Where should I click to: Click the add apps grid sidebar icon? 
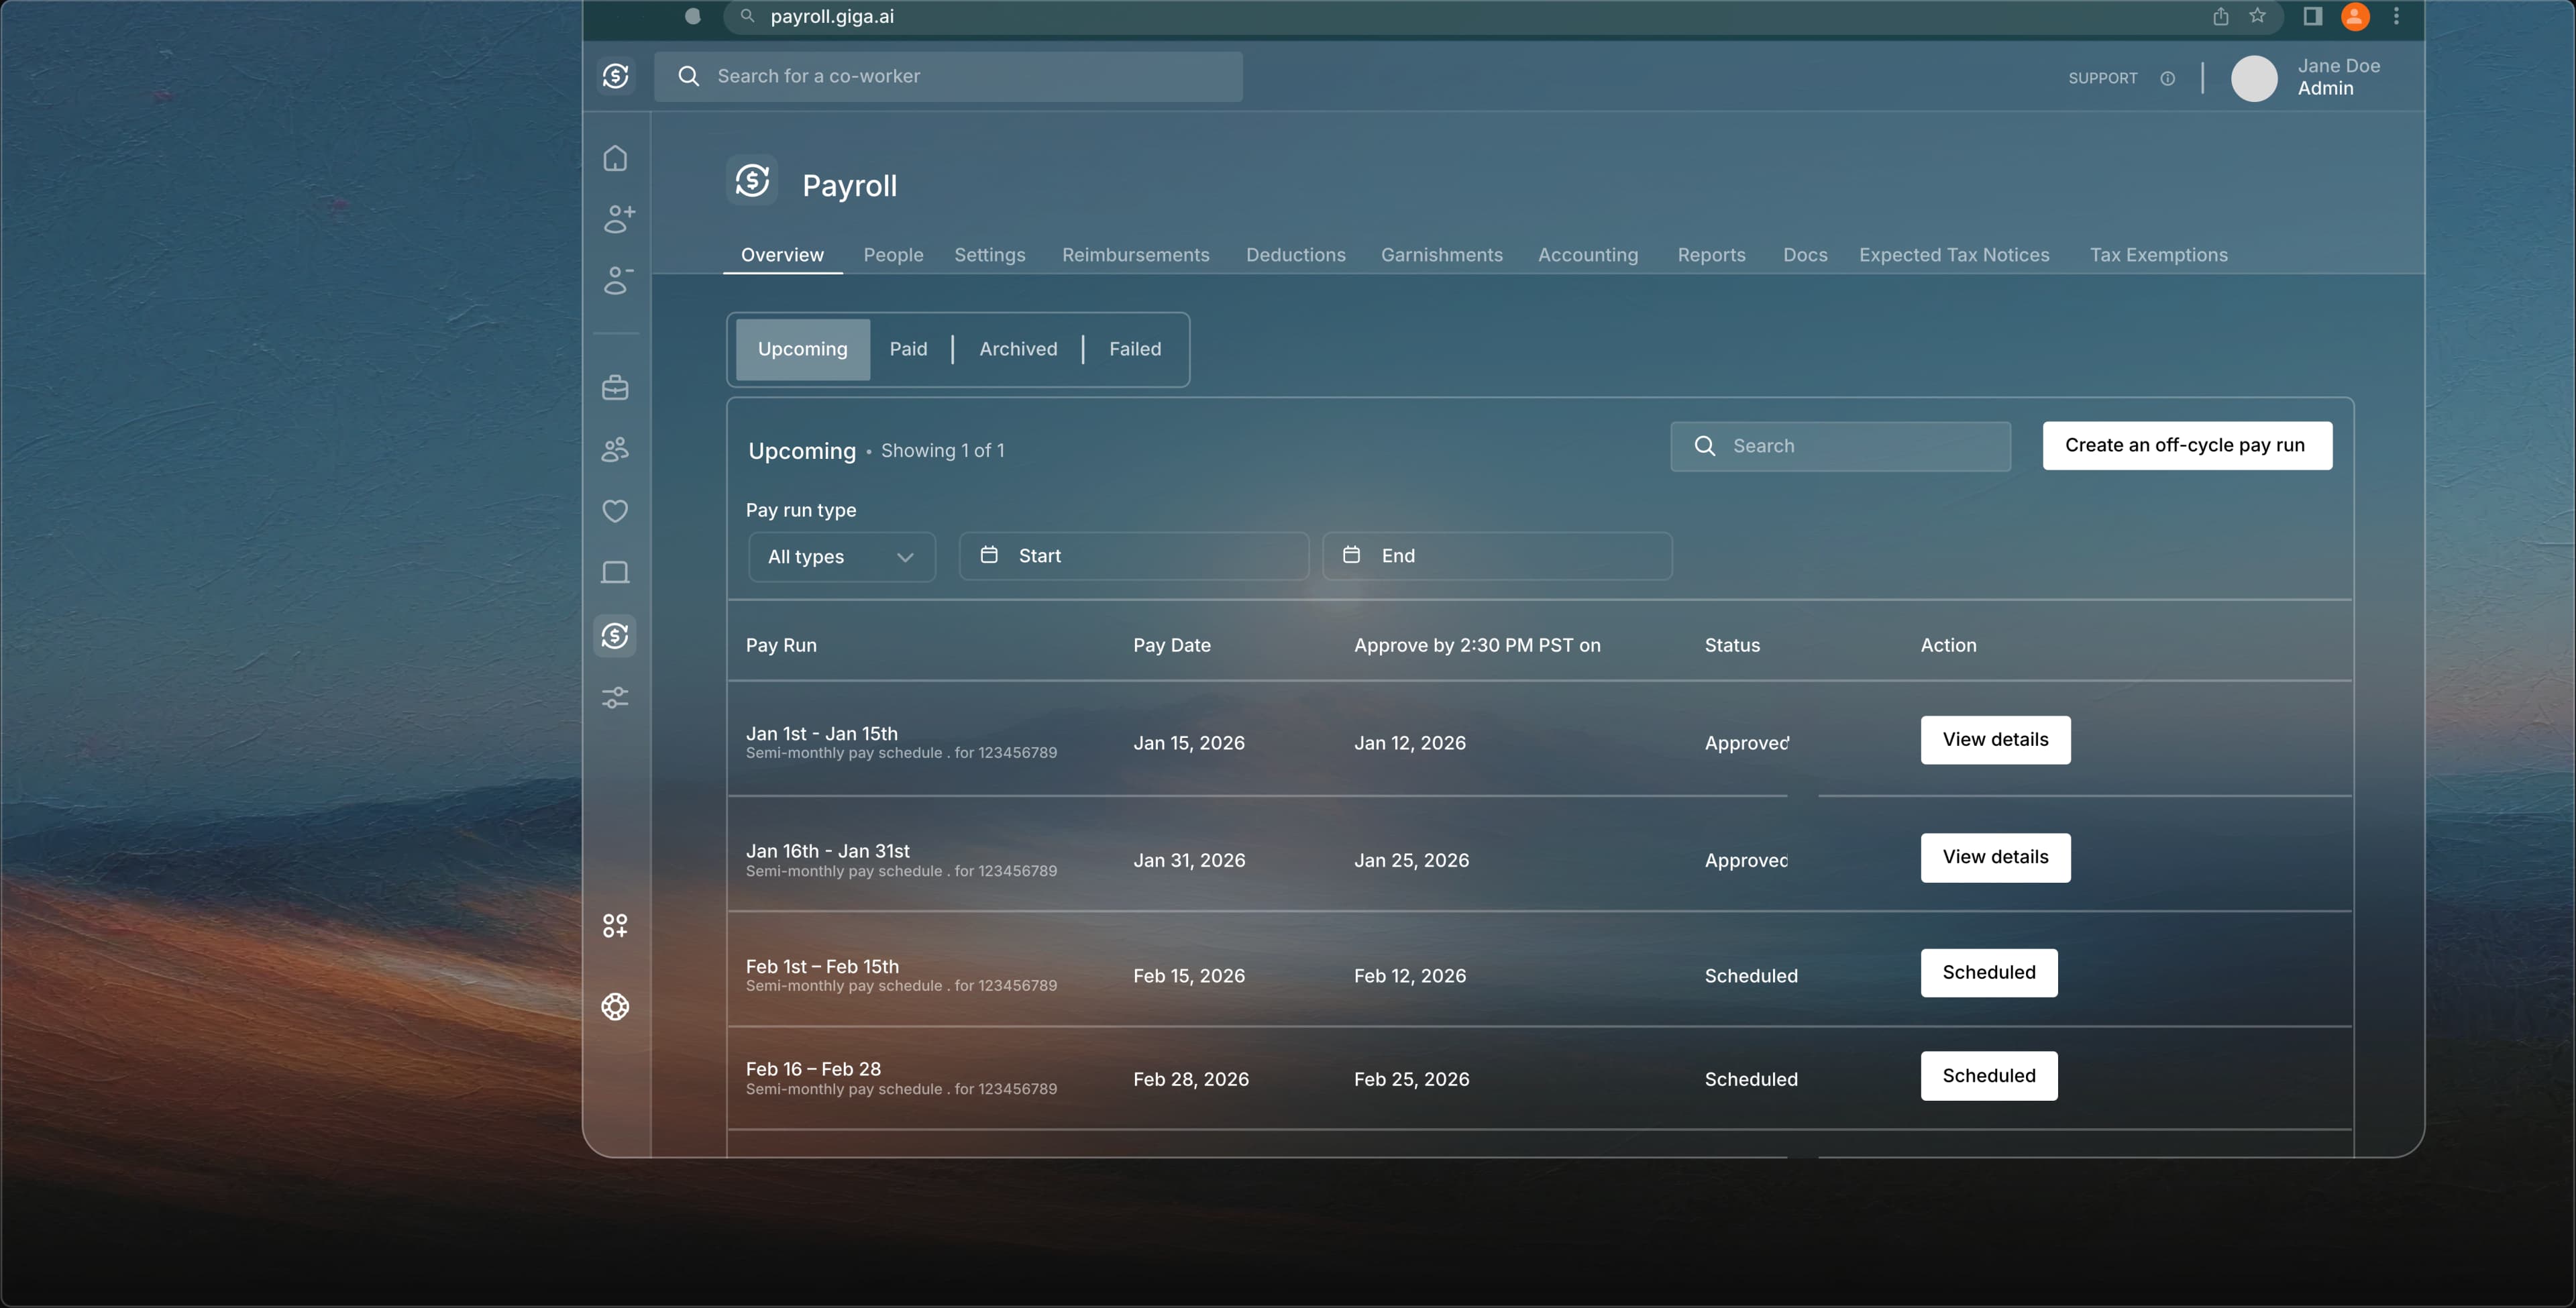(x=615, y=925)
